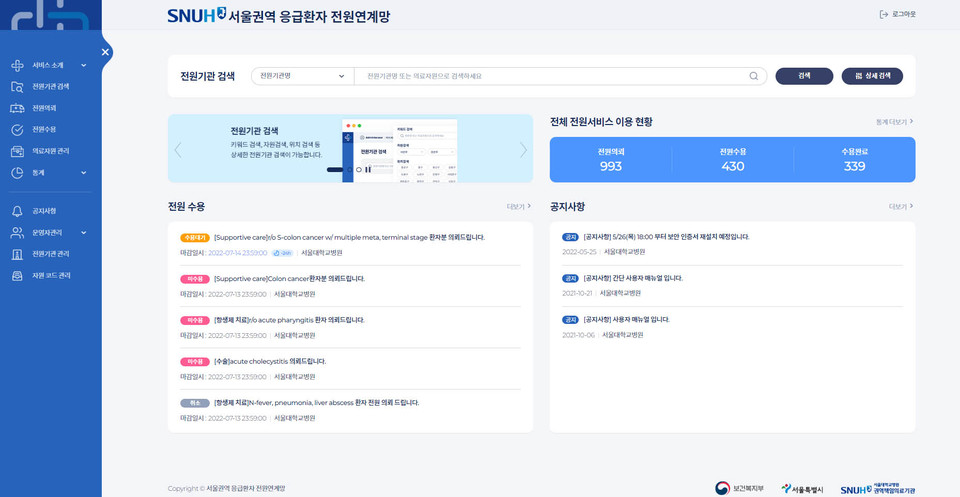Click the 2022-05-25 notice date

pos(579,252)
